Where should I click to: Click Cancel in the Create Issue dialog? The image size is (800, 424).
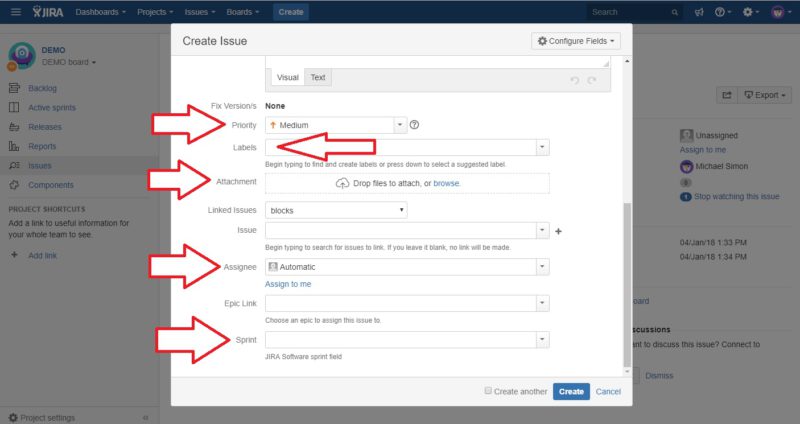(608, 391)
